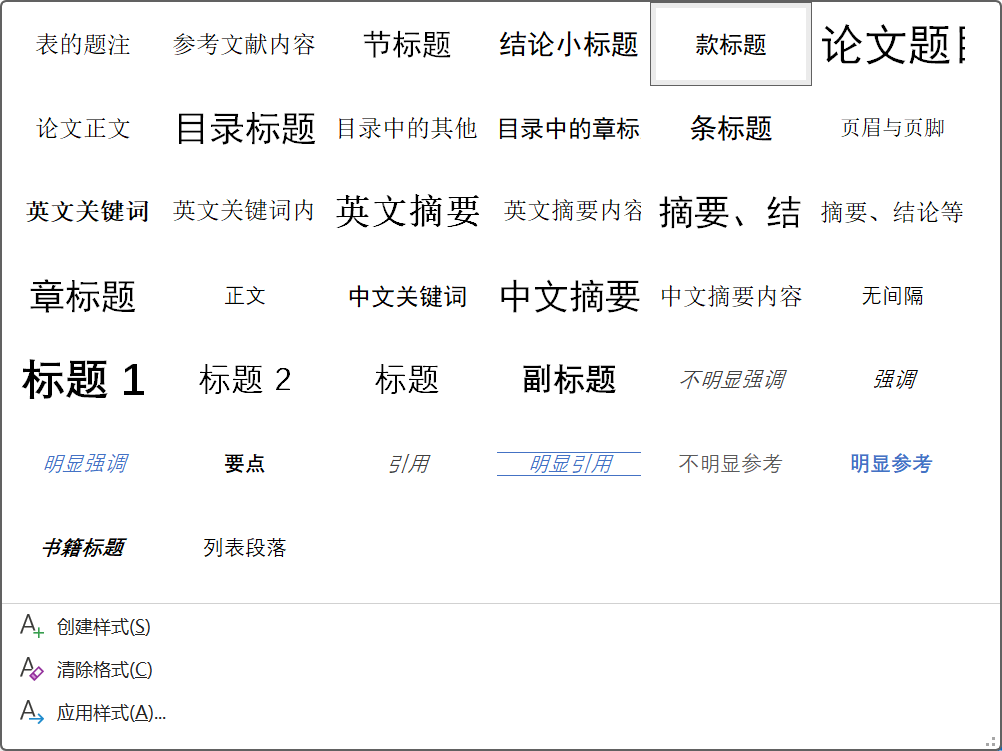The height and width of the screenshot is (751, 1002).
Task: Pick the 副标题 style
Action: click(x=569, y=381)
